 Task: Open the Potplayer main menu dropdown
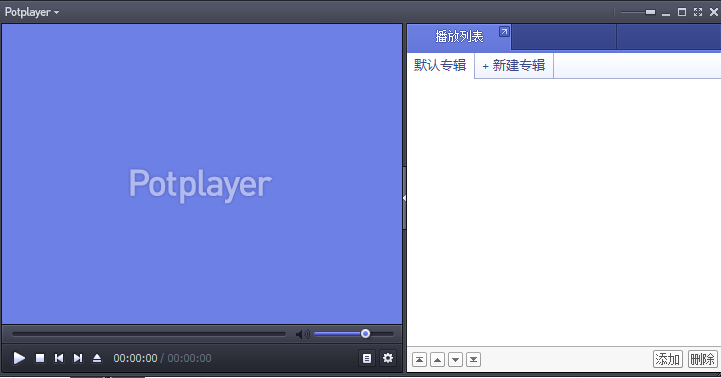tap(31, 12)
